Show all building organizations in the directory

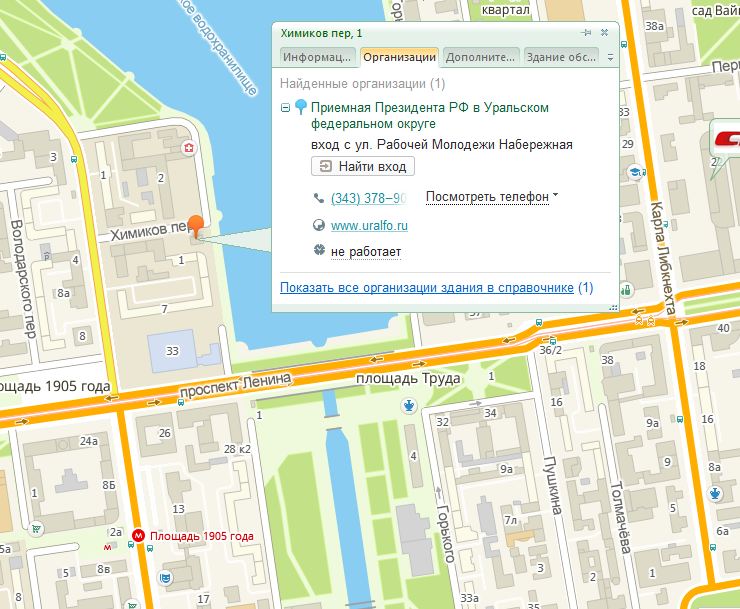coord(427,288)
